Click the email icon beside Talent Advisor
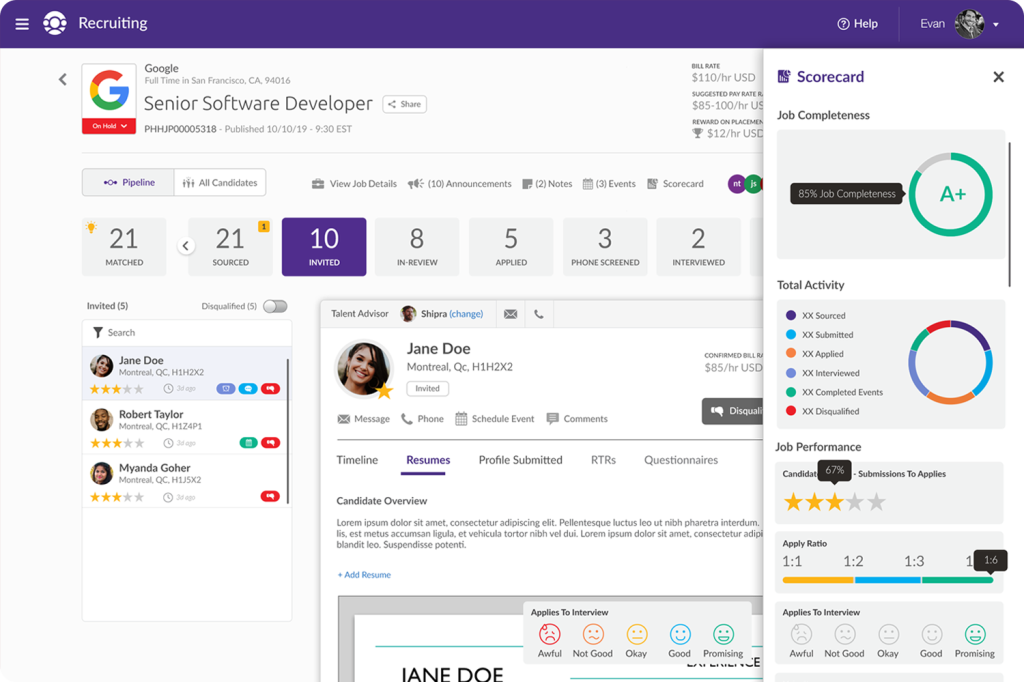1024x682 pixels. point(511,314)
